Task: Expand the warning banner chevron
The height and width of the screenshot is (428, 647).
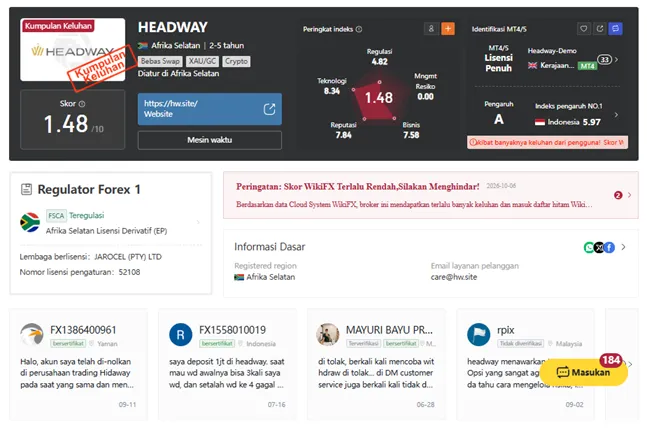Action: pos(629,195)
